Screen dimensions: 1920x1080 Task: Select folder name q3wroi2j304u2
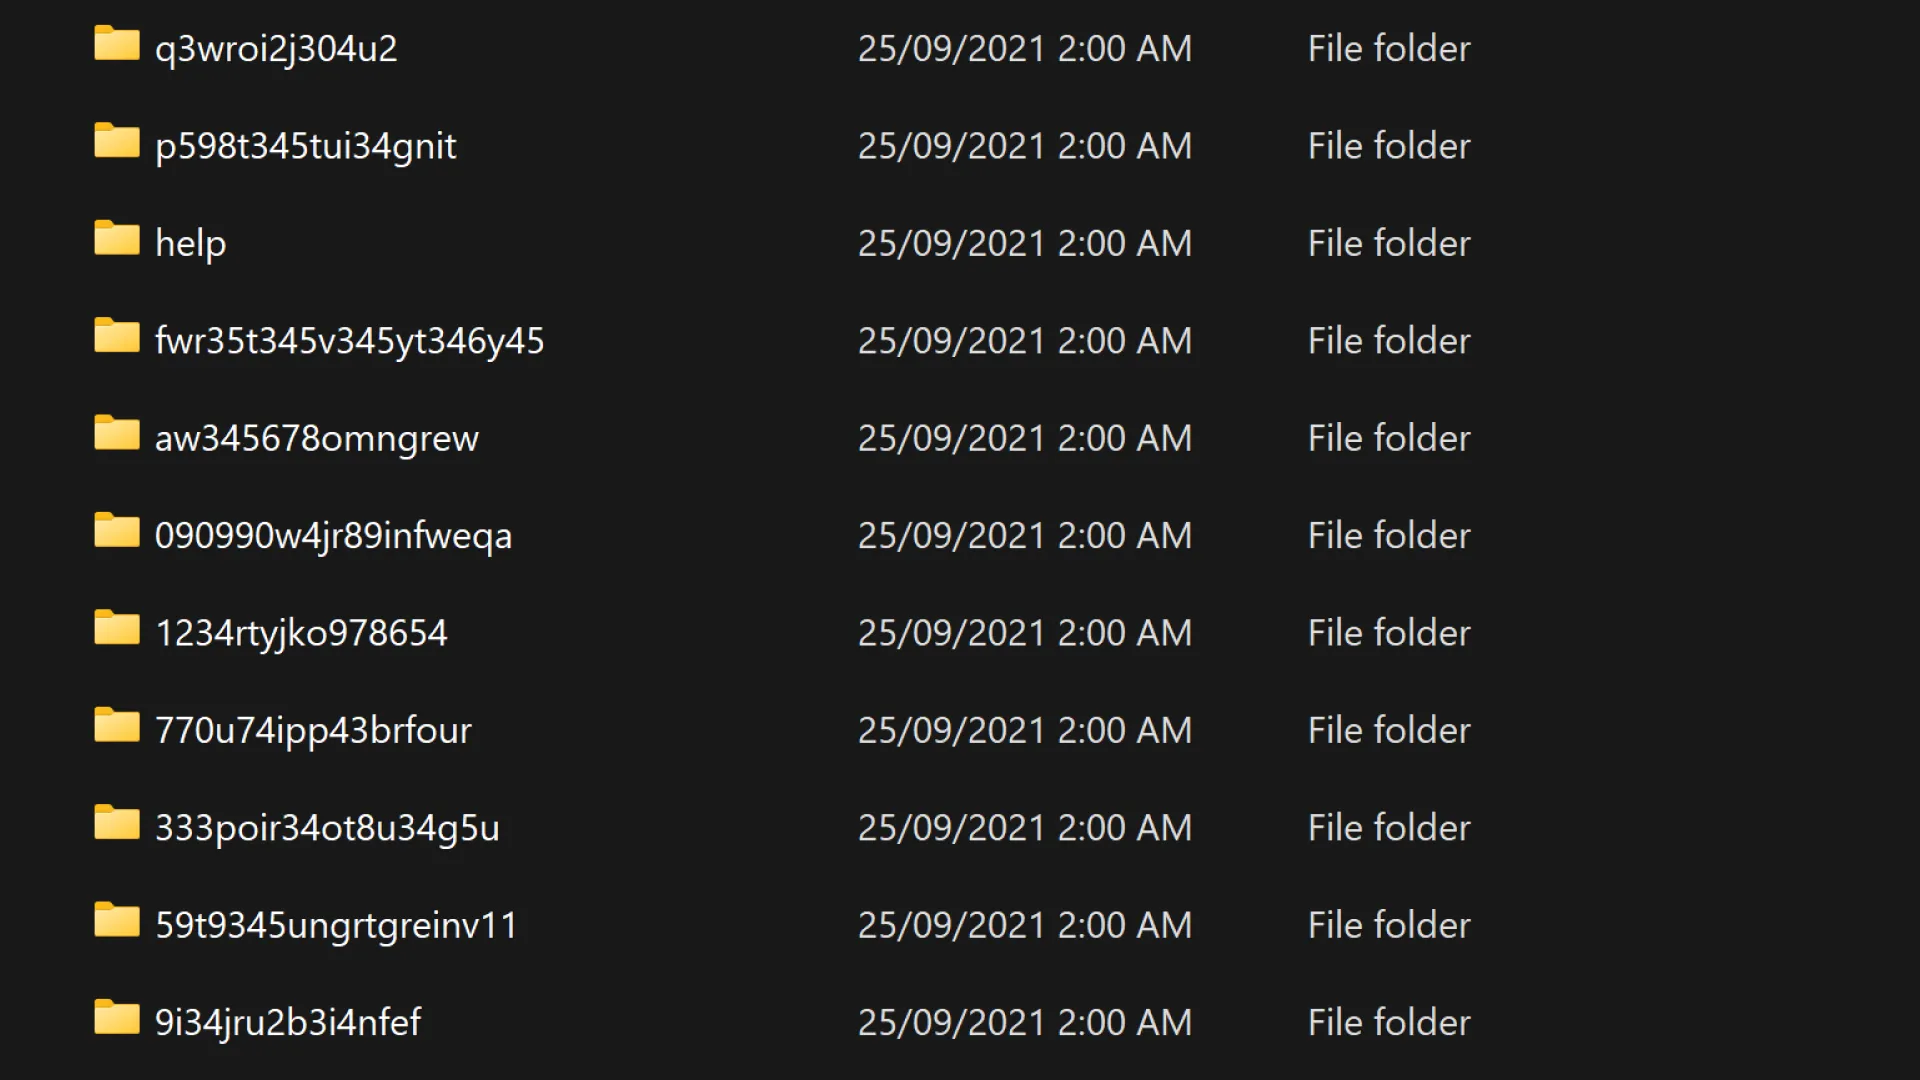coord(276,48)
